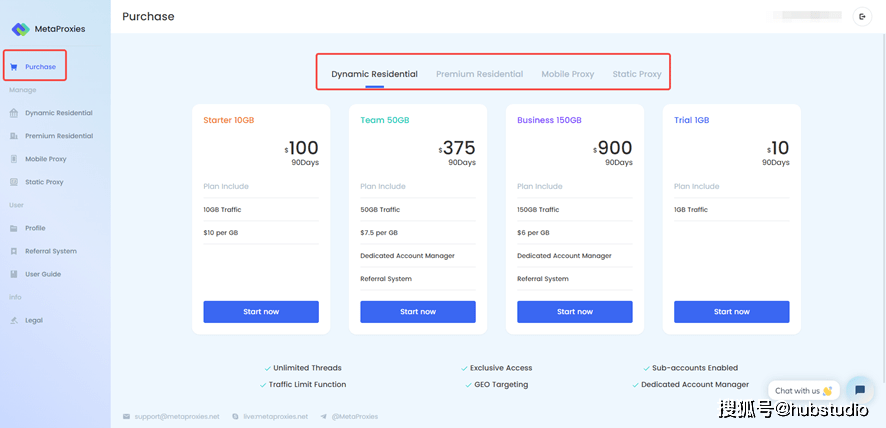Click the Purchase cart icon in sidebar
This screenshot has height=428, width=886.
(x=14, y=67)
